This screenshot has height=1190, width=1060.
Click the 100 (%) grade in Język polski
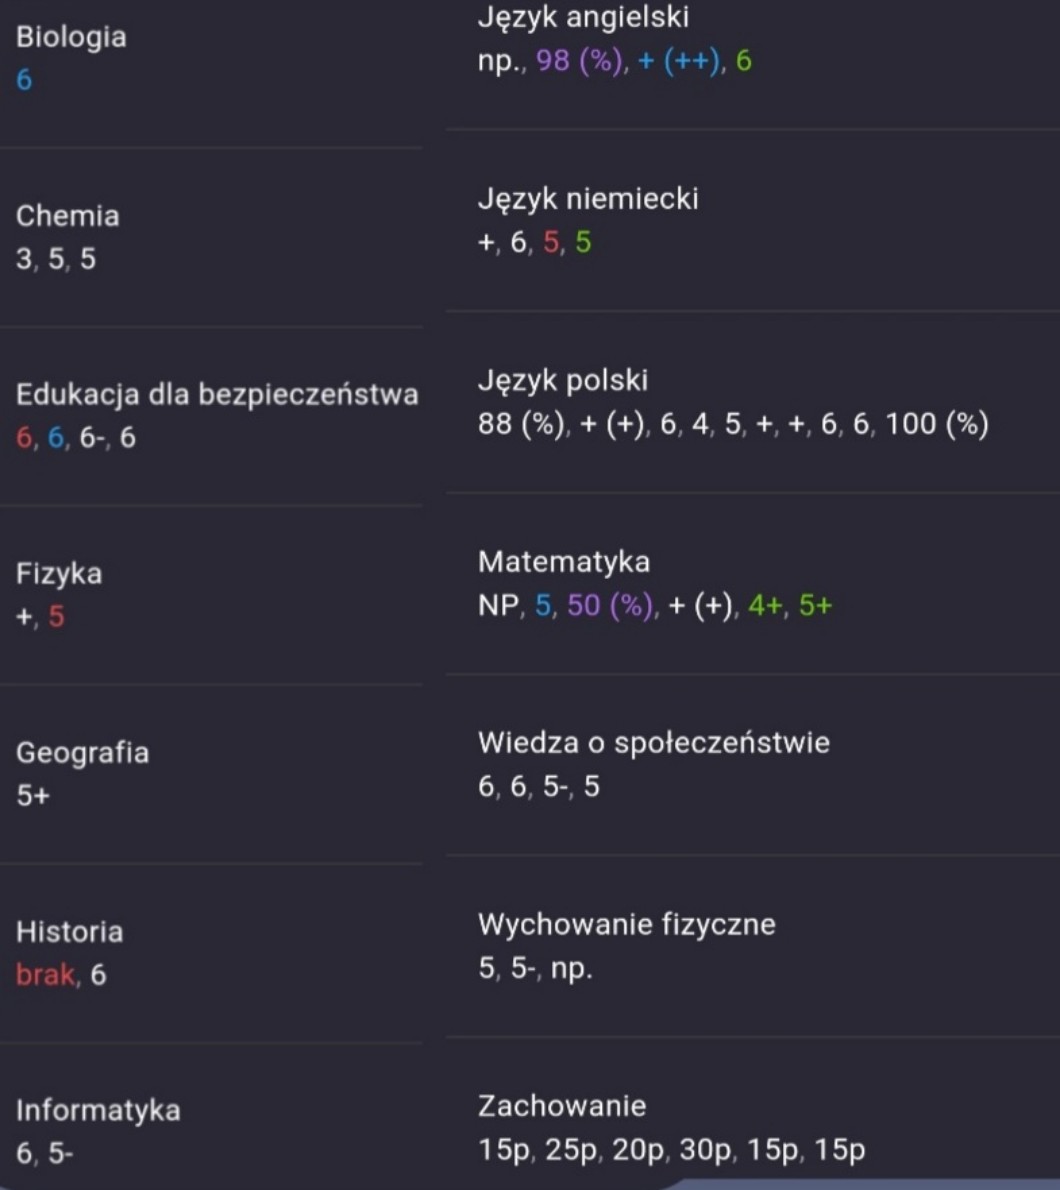pos(936,424)
